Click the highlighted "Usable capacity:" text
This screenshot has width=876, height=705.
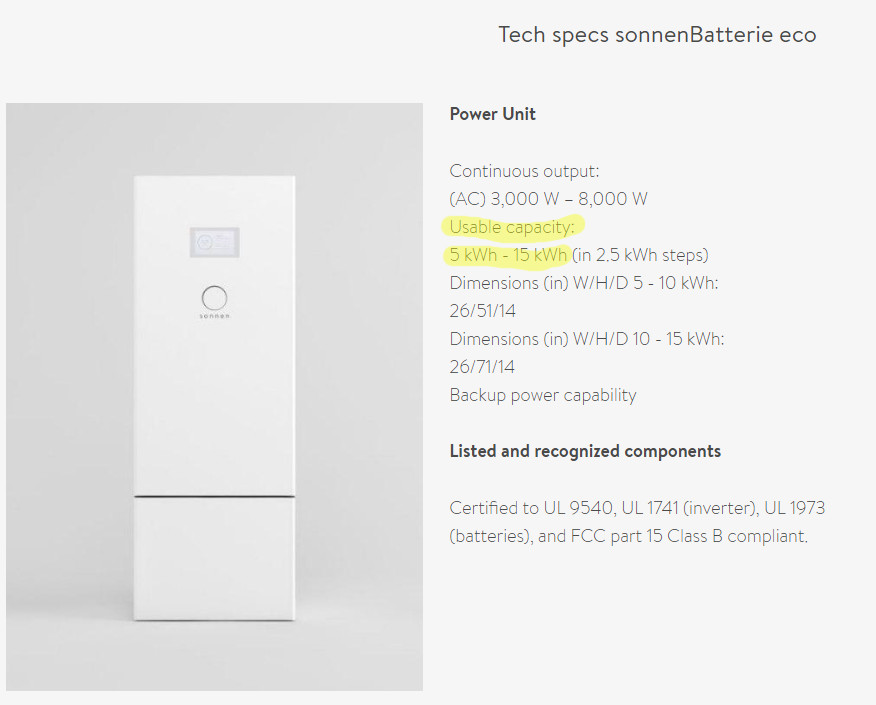pyautogui.click(x=512, y=227)
